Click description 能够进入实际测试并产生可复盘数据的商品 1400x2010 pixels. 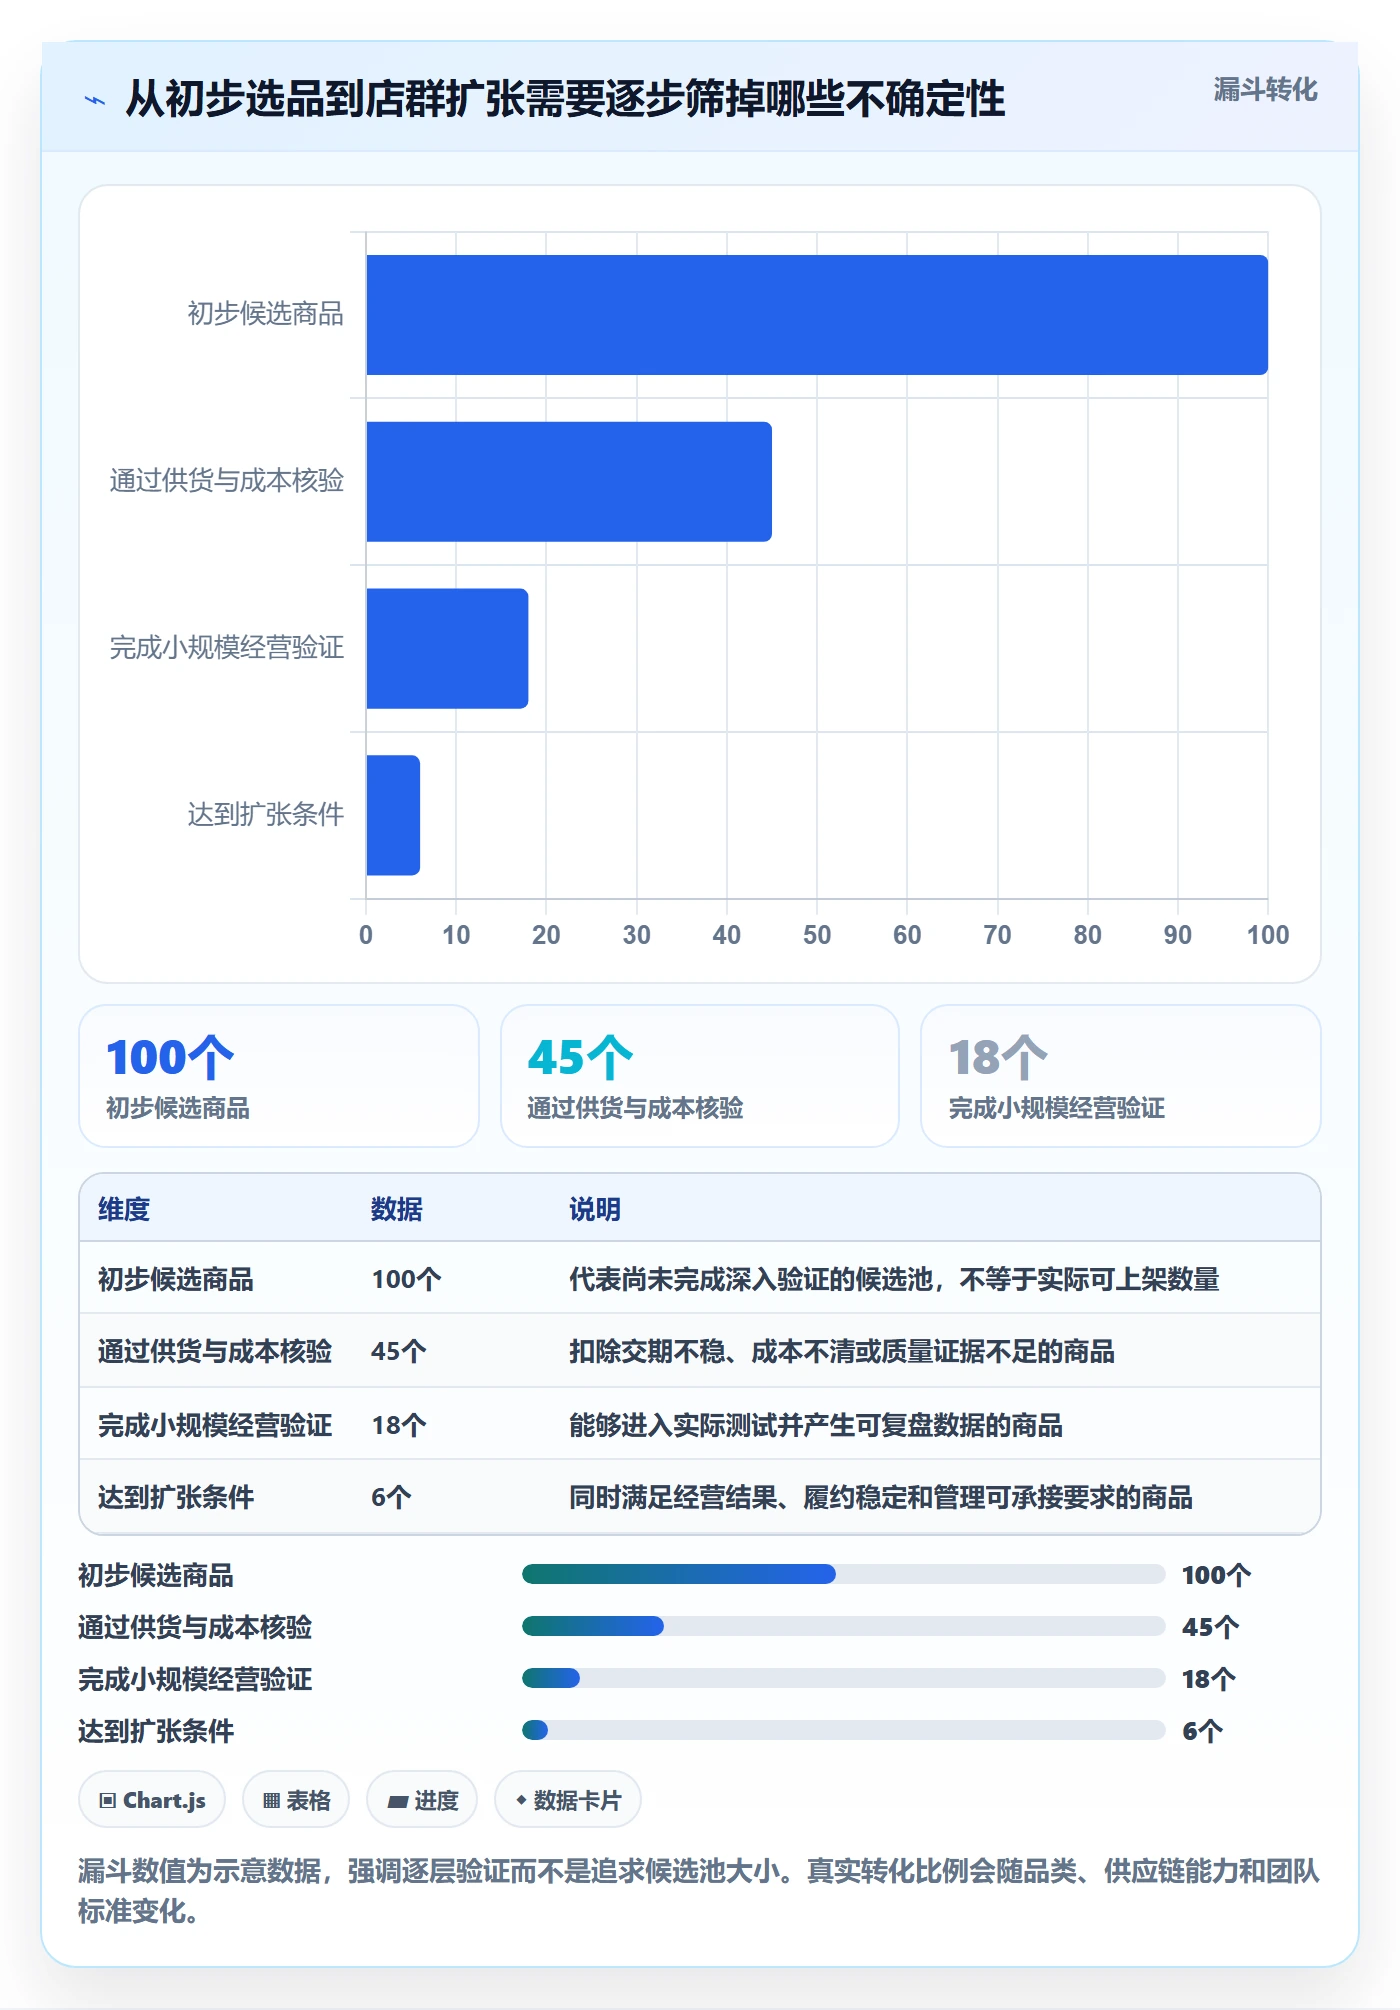[x=816, y=1425]
